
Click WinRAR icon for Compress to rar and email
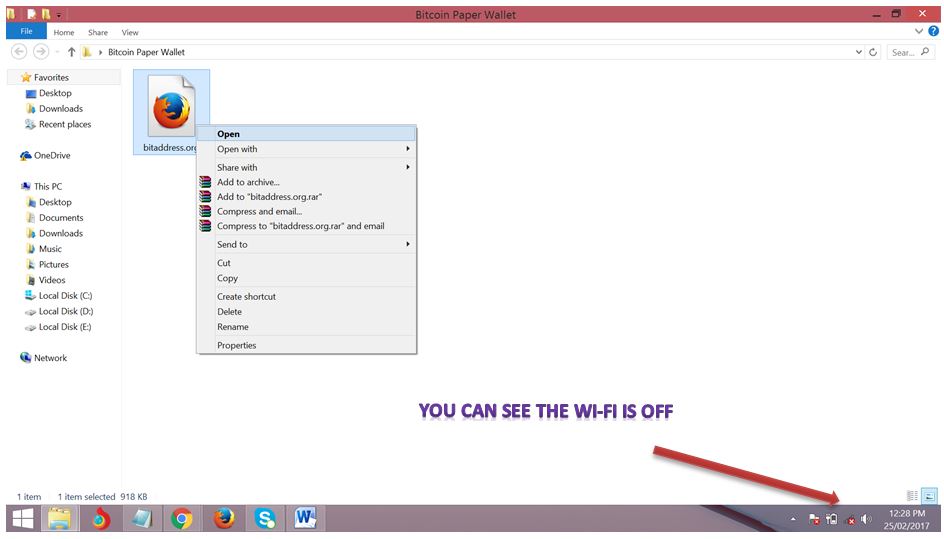pos(205,226)
